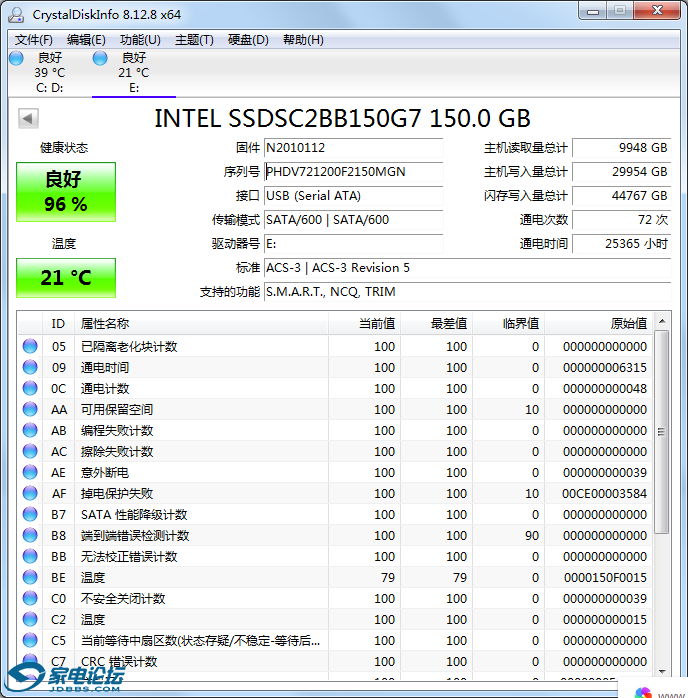Click the 良好 96 % health status button

pyautogui.click(x=66, y=192)
